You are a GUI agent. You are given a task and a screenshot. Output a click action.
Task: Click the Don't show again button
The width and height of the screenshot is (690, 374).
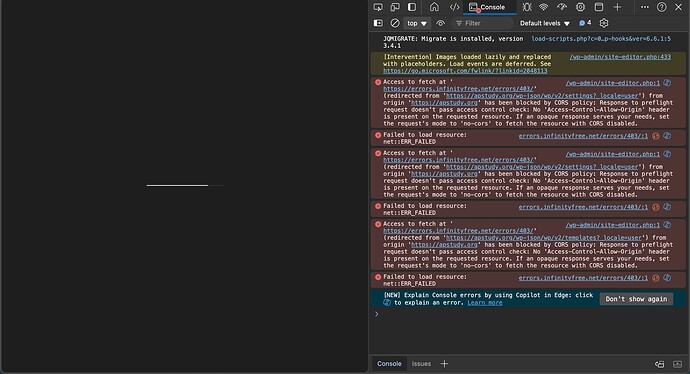(636, 299)
